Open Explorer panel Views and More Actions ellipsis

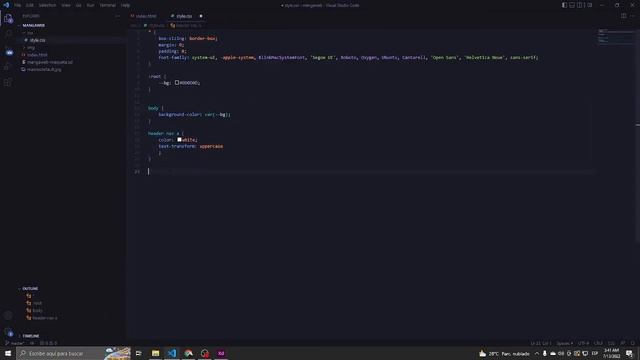point(118,16)
